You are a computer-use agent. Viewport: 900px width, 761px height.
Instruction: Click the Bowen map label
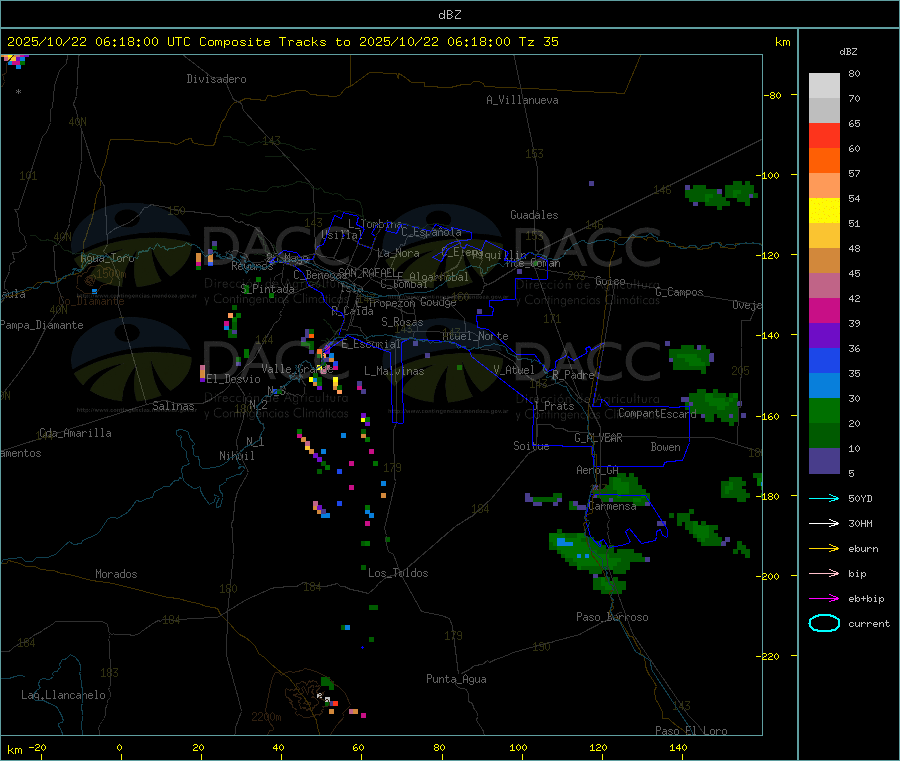666,447
